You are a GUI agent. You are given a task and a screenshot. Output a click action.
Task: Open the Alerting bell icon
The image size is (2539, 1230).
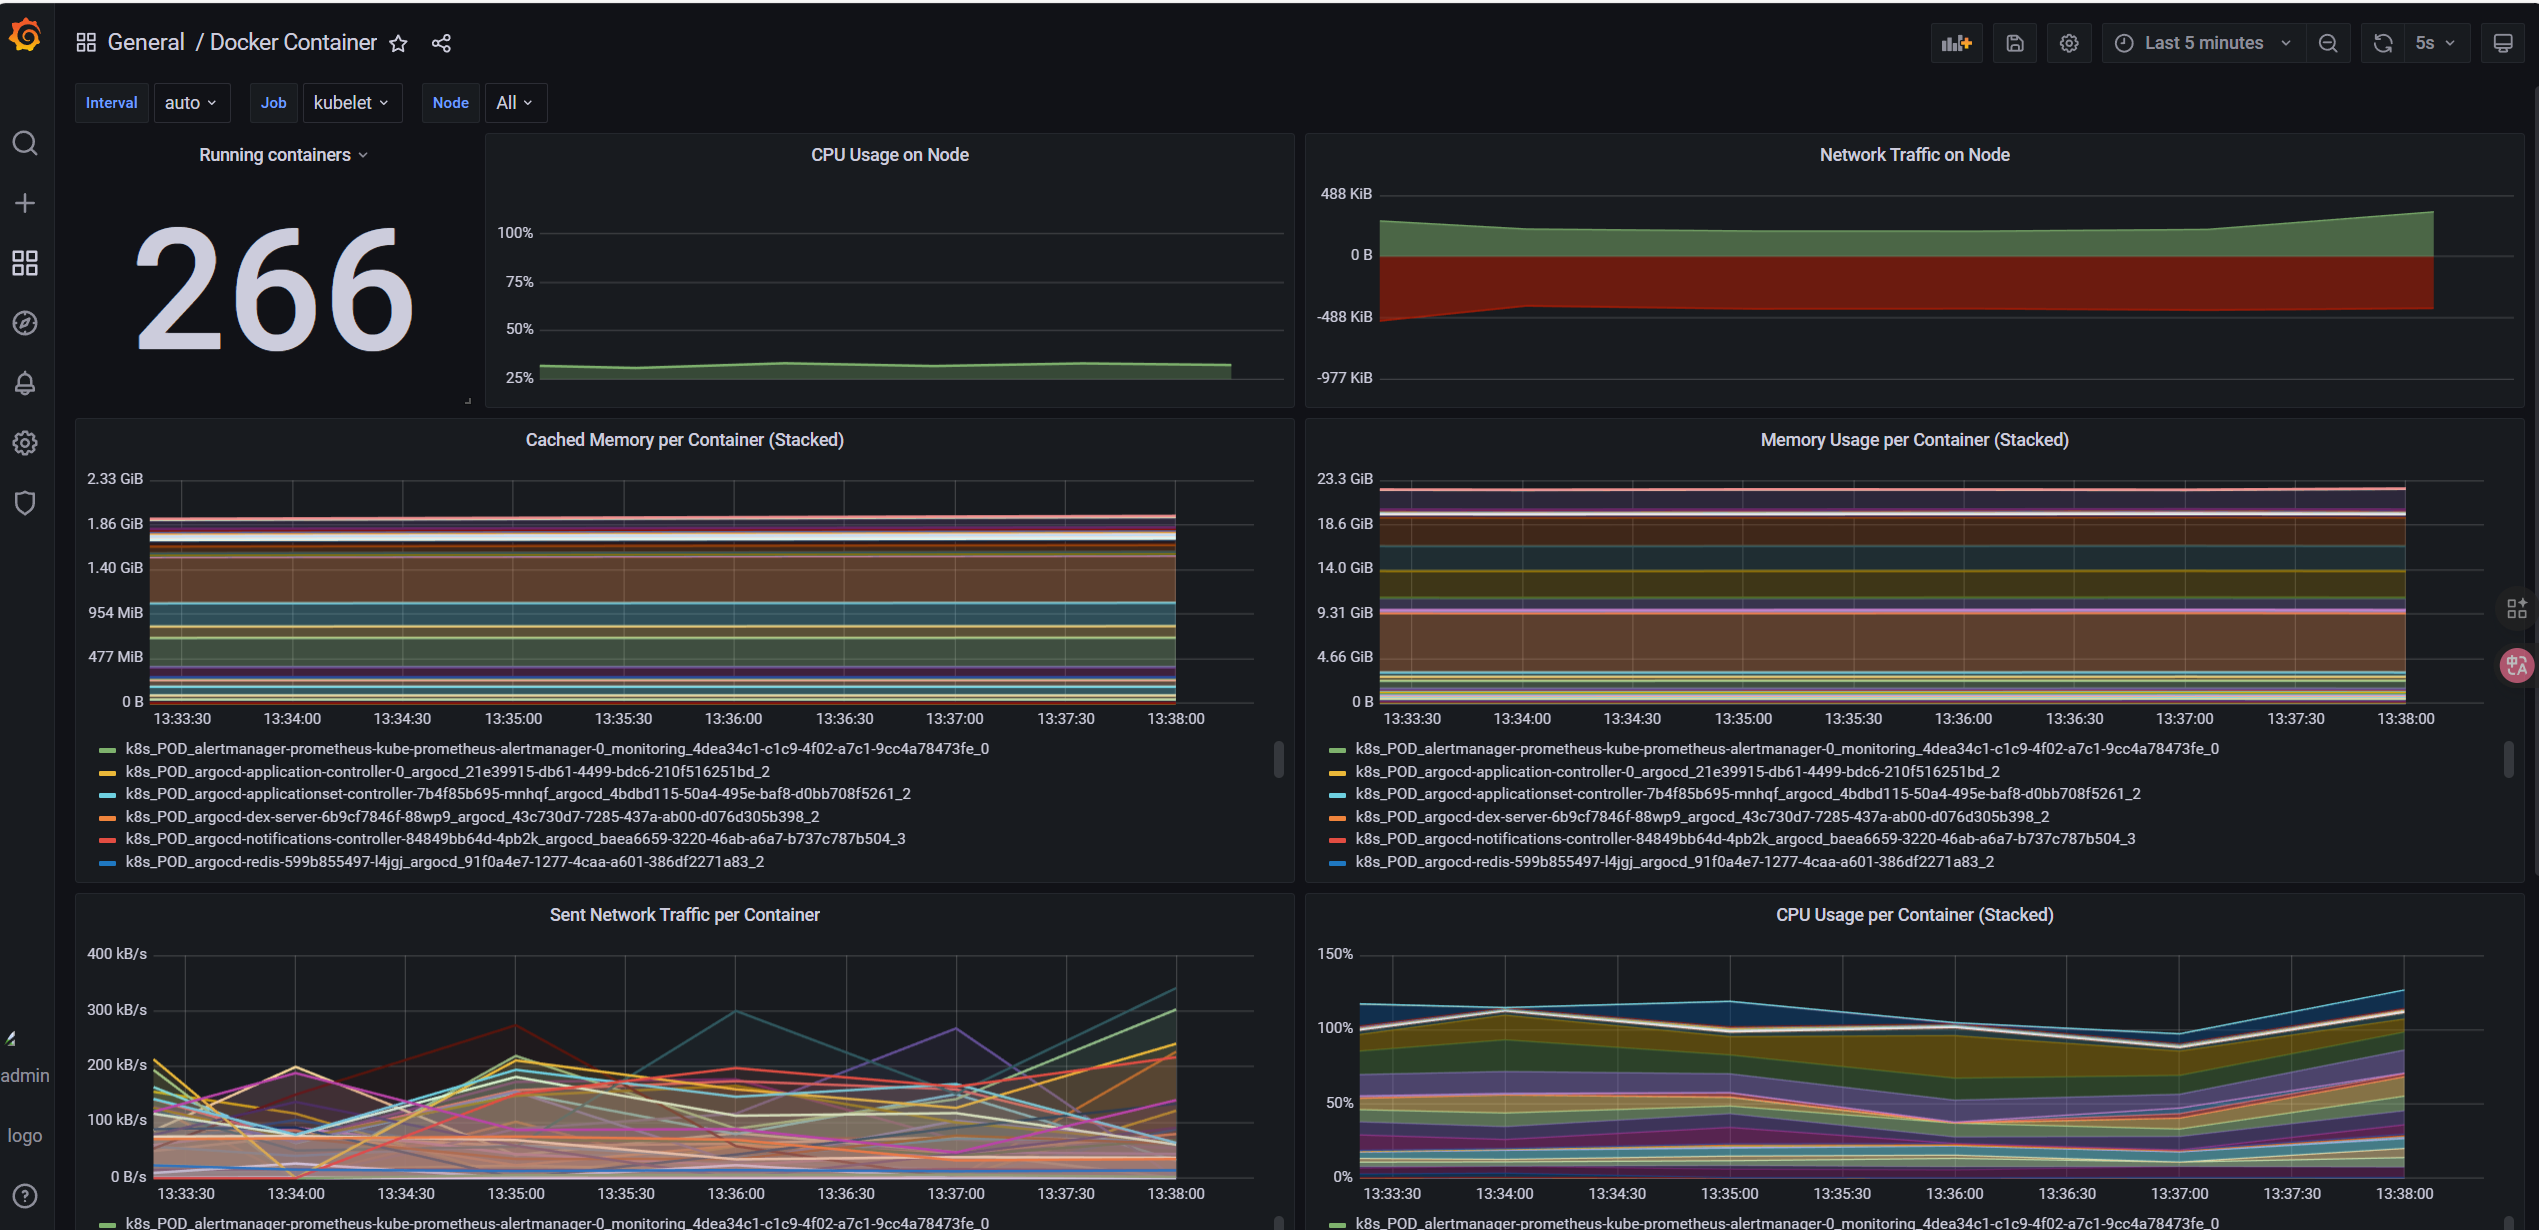tap(25, 383)
